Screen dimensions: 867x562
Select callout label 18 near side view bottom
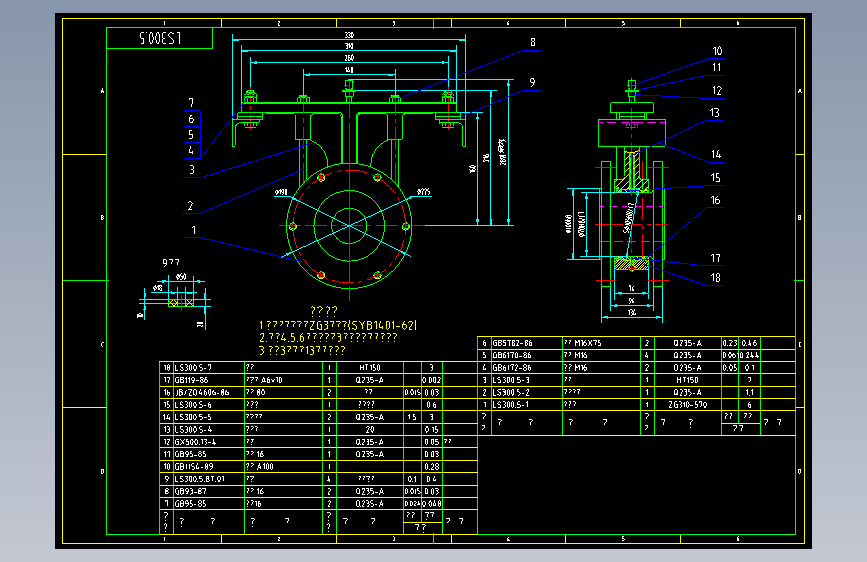(715, 278)
